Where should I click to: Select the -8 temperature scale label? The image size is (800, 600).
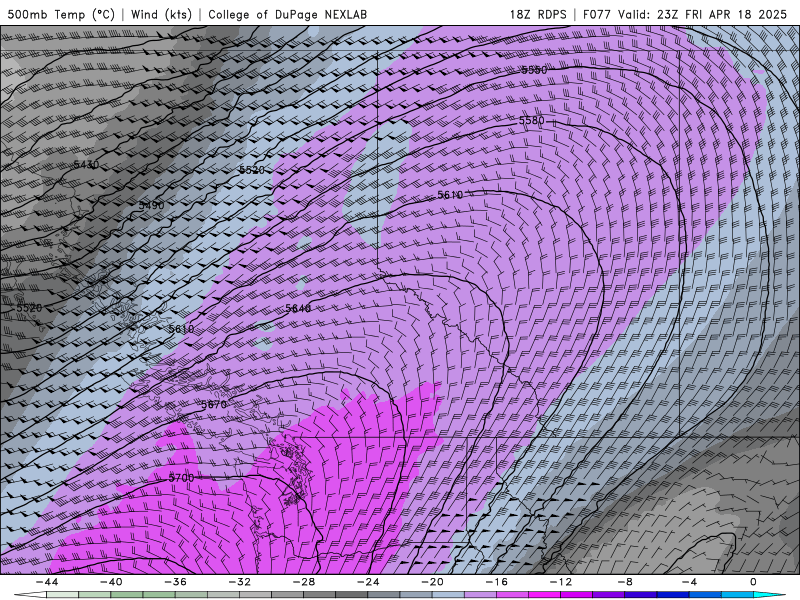pos(625,582)
